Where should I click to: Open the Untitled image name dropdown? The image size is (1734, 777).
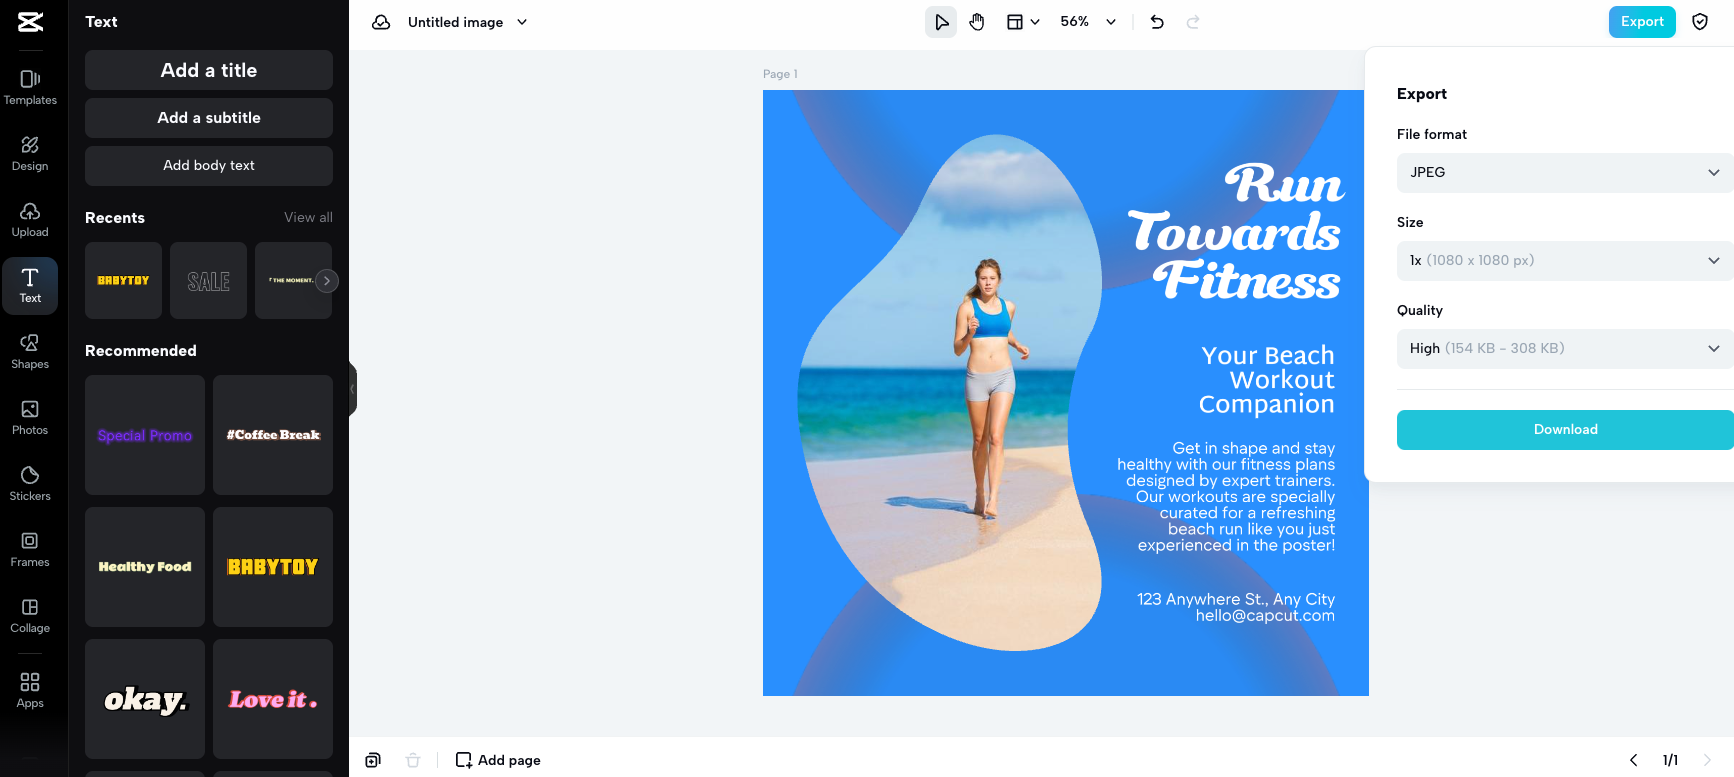click(467, 22)
